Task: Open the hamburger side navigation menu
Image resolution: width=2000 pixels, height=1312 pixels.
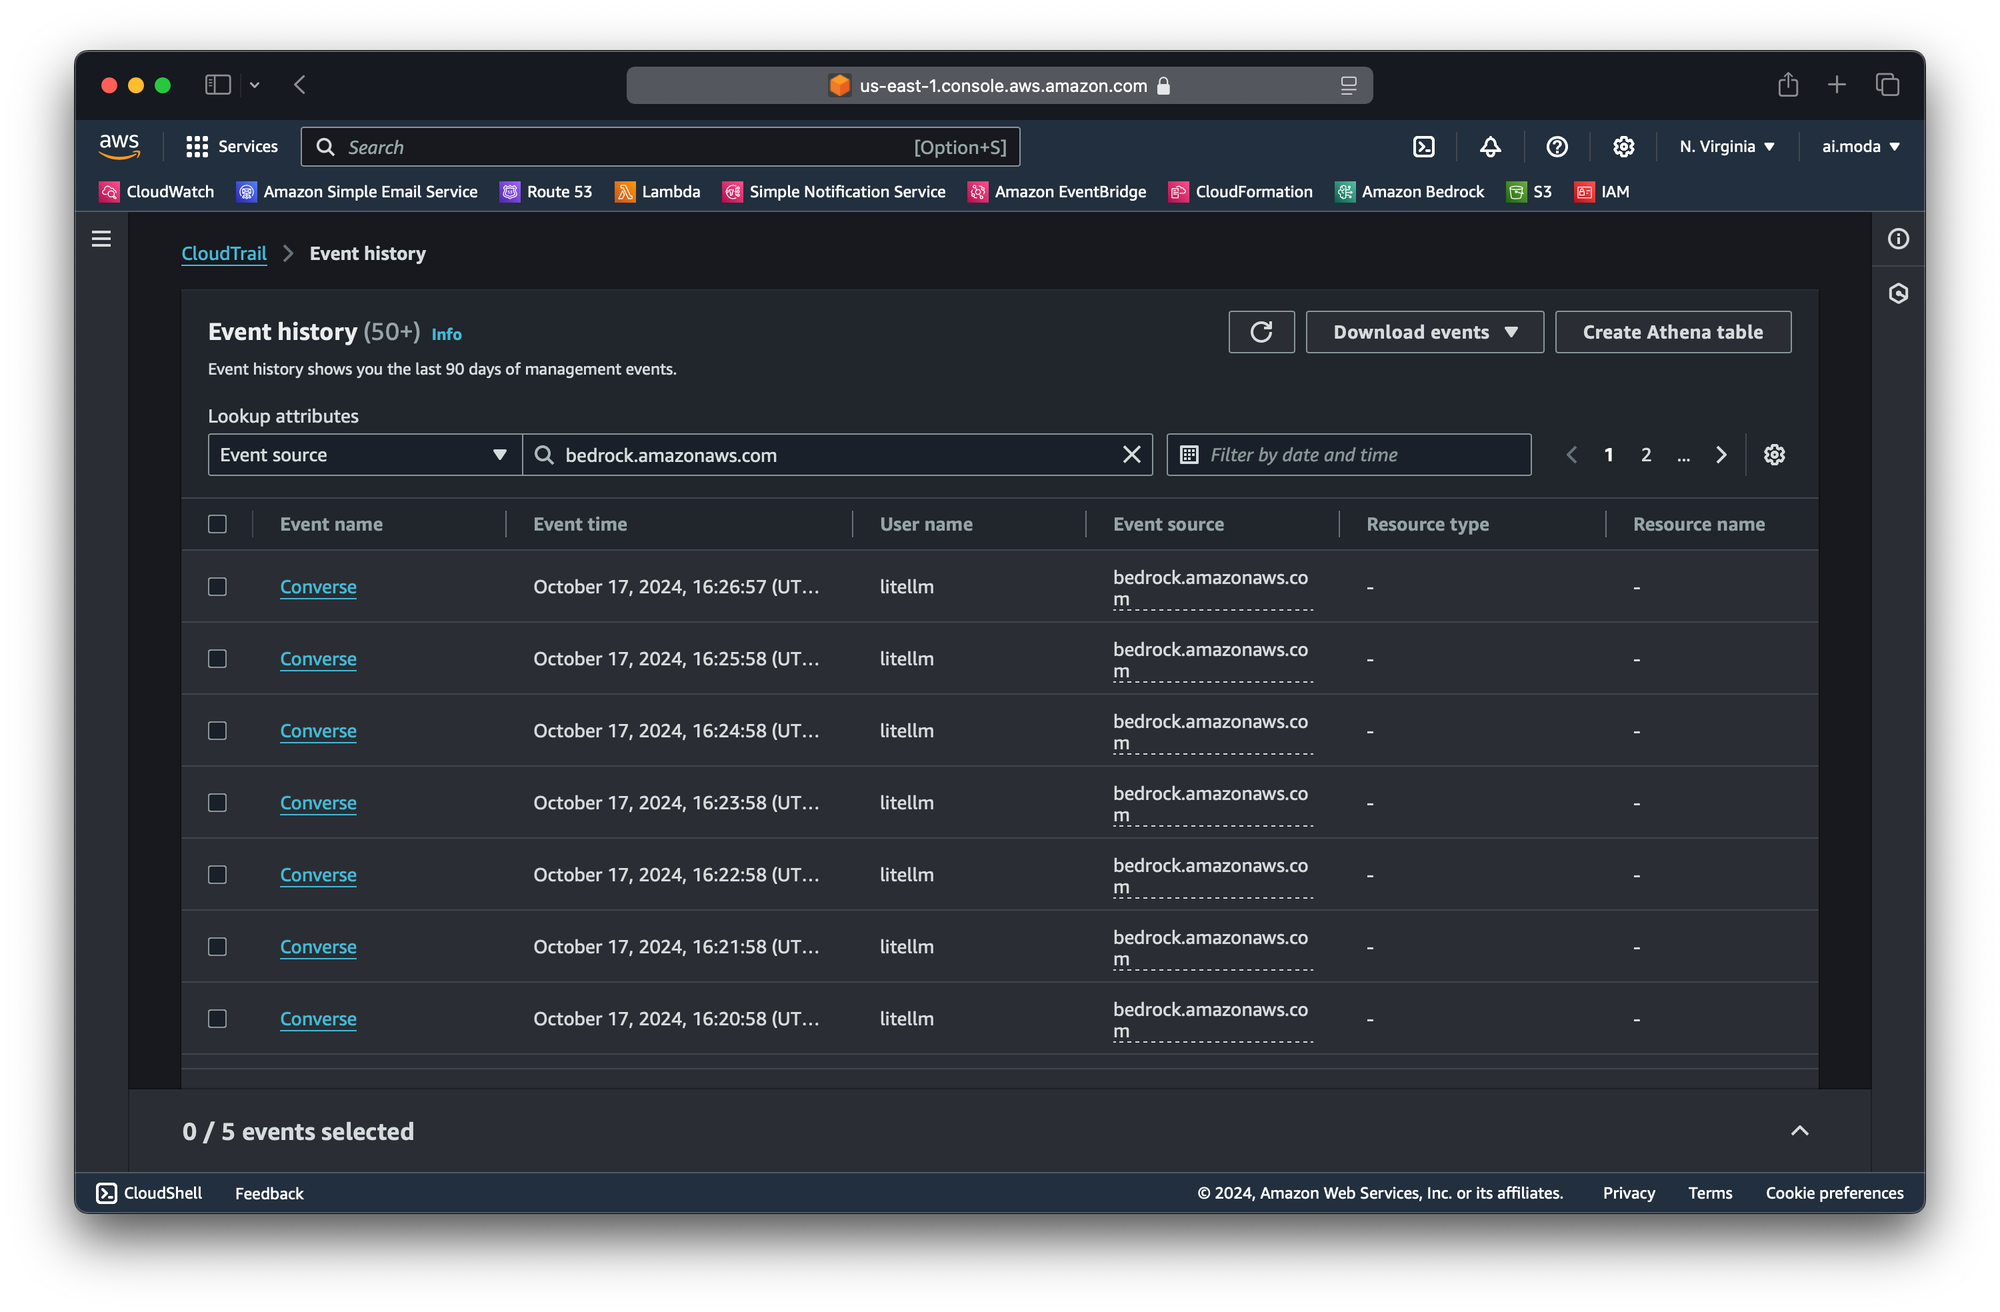Action: [101, 239]
